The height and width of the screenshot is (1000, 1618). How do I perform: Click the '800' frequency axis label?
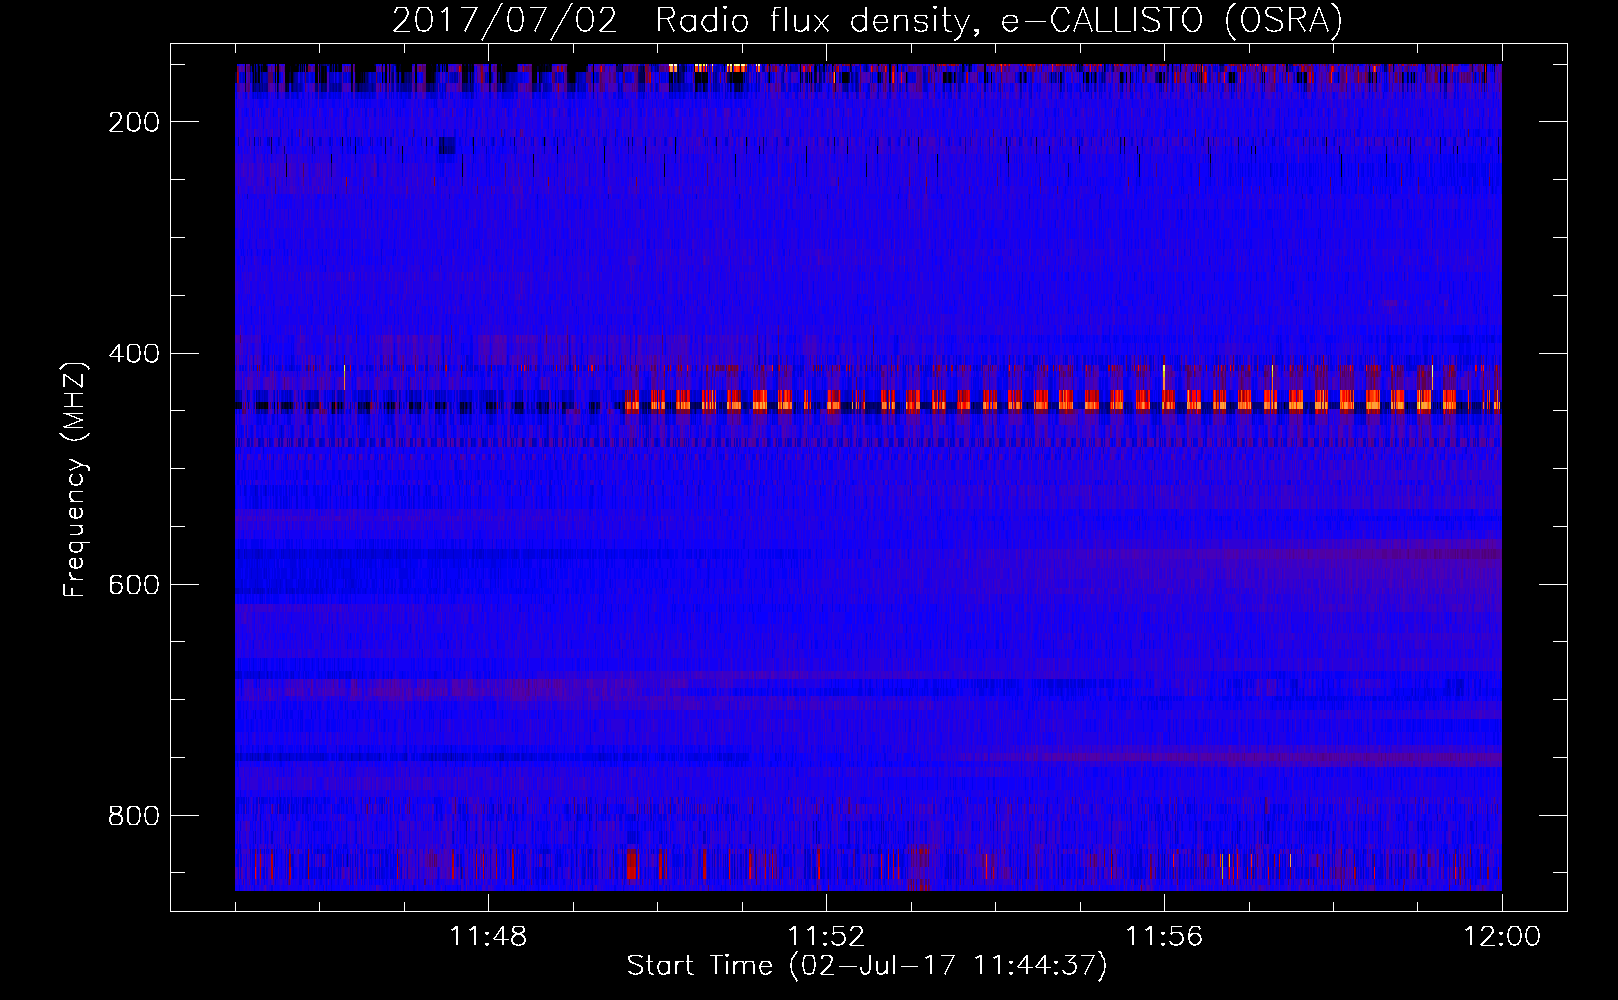pyautogui.click(x=133, y=816)
